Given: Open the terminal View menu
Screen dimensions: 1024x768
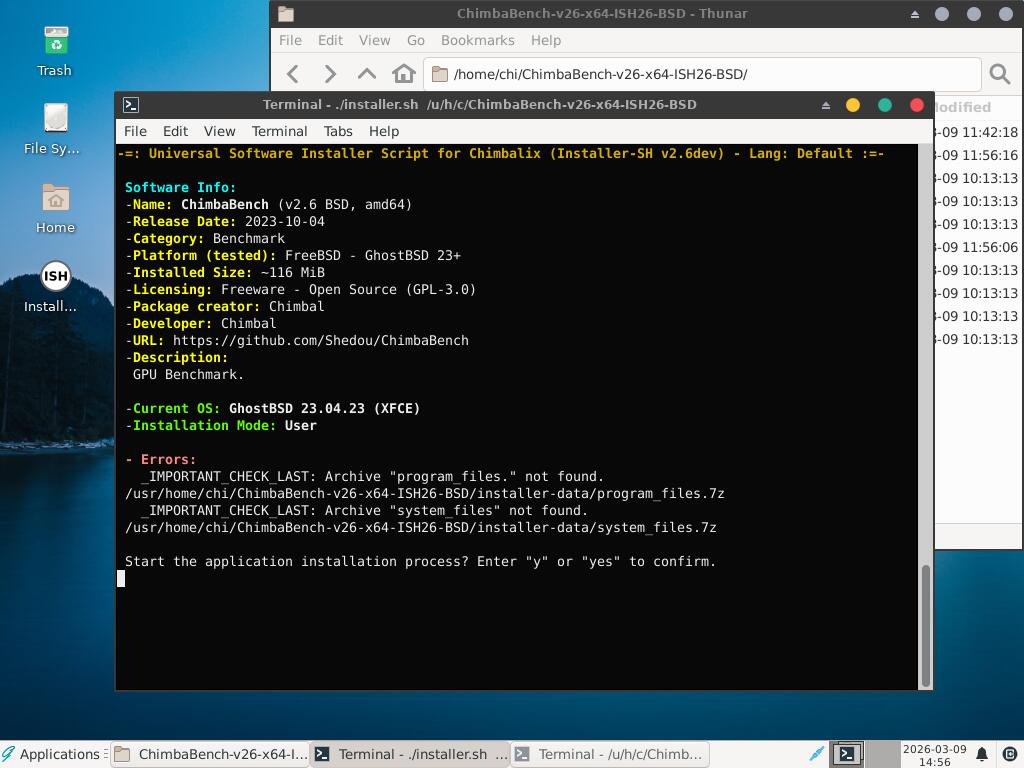Looking at the screenshot, I should pyautogui.click(x=219, y=131).
